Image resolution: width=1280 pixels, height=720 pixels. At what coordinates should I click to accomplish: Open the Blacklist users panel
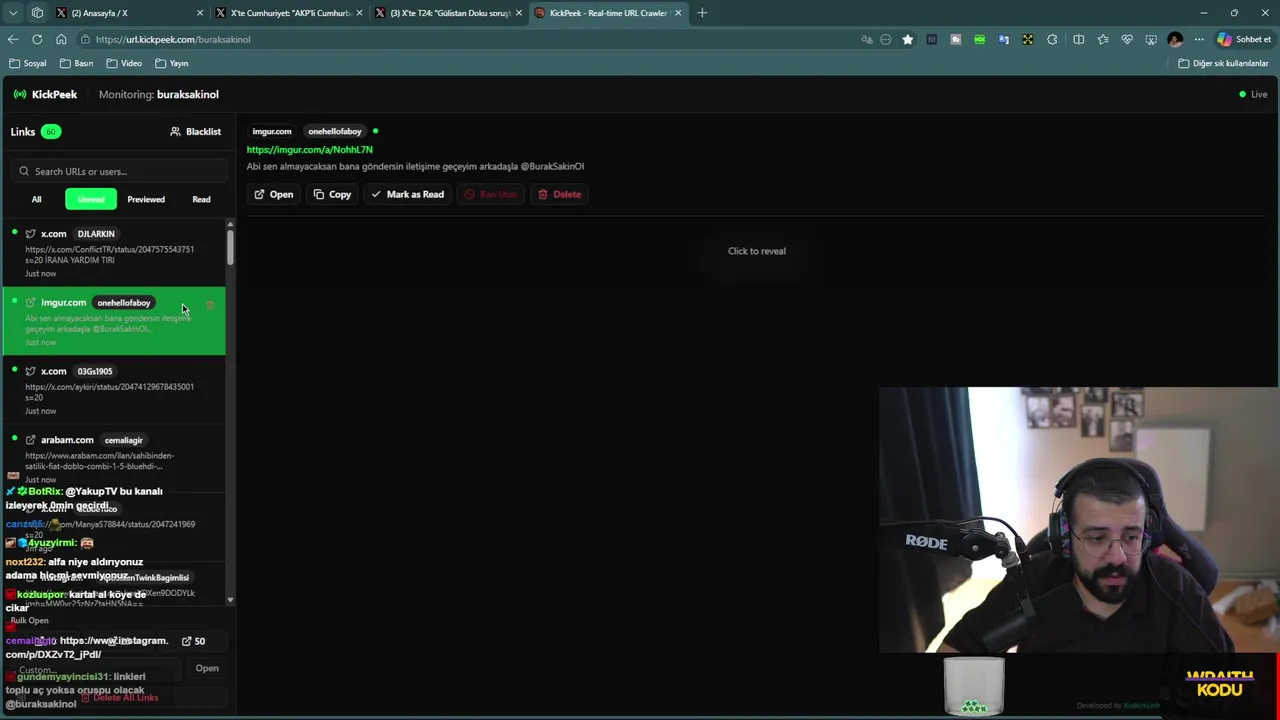(195, 131)
